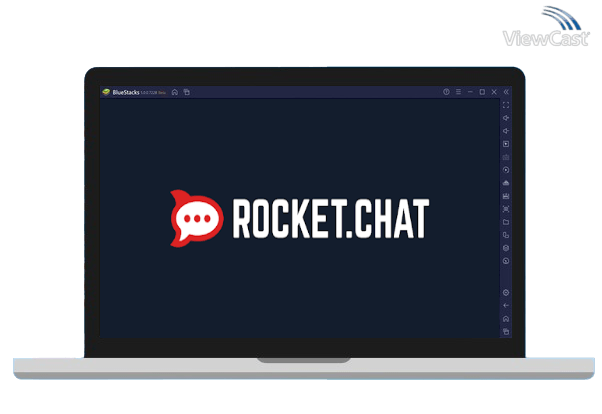This screenshot has width=602, height=414.
Task: Enter fullscreen mode from sidebar
Action: 506,105
